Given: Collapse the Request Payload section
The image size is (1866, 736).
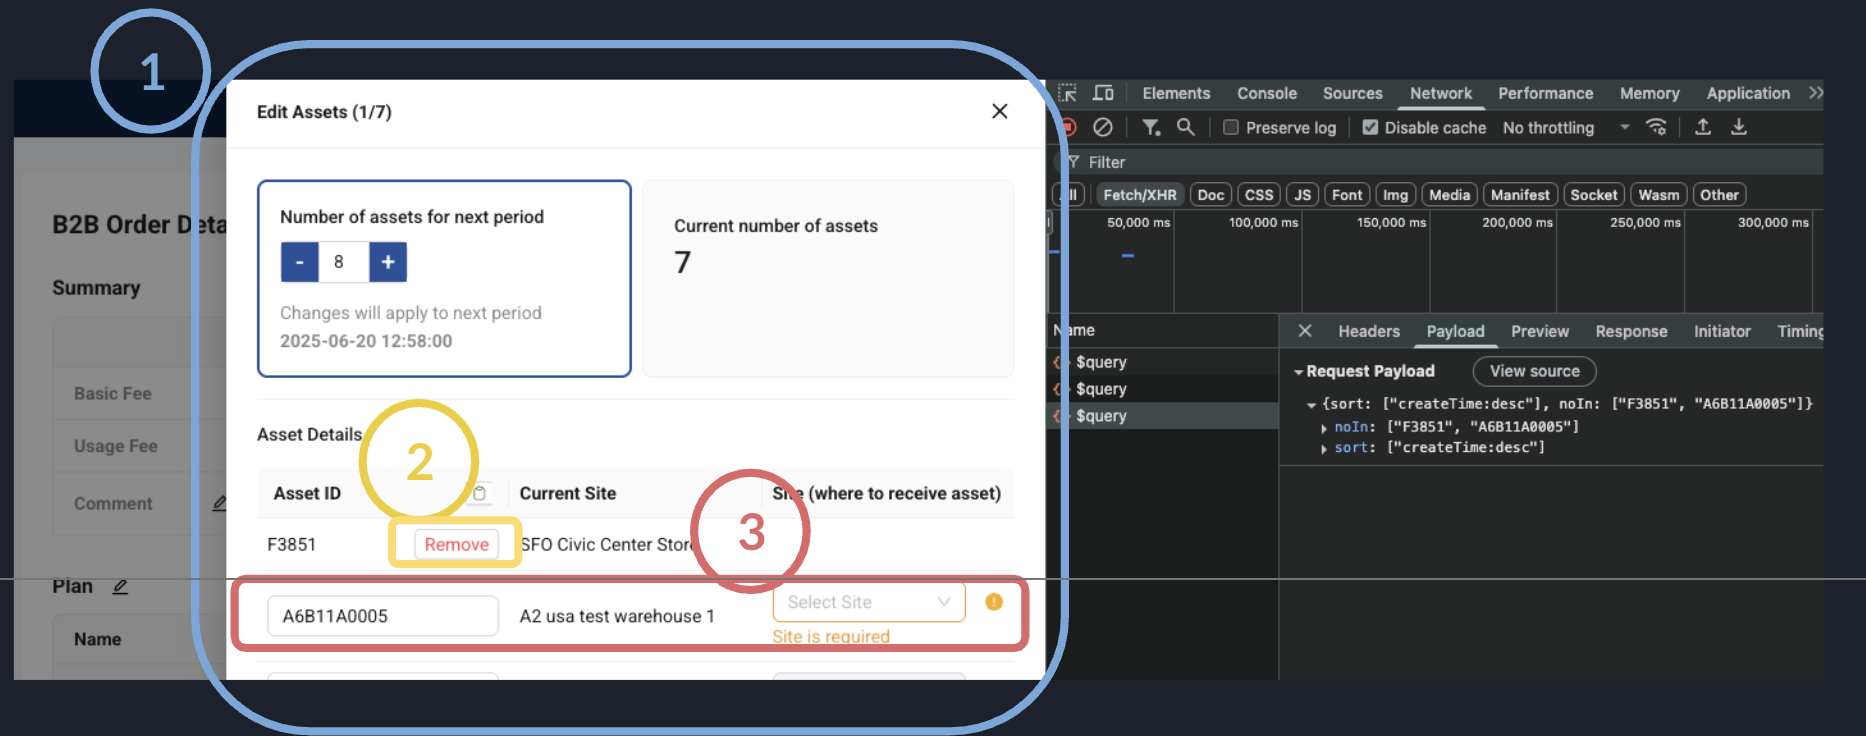Looking at the screenshot, I should click(1298, 372).
